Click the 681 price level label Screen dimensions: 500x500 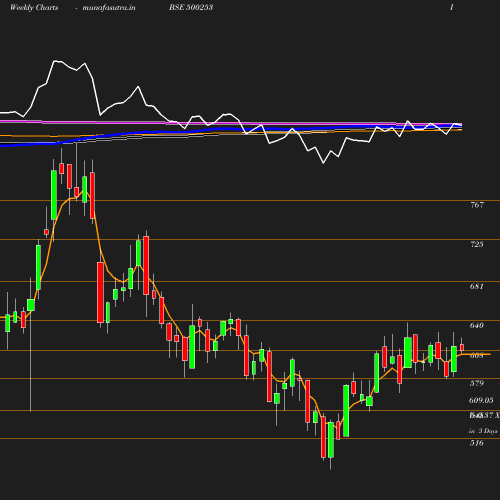pos(477,286)
